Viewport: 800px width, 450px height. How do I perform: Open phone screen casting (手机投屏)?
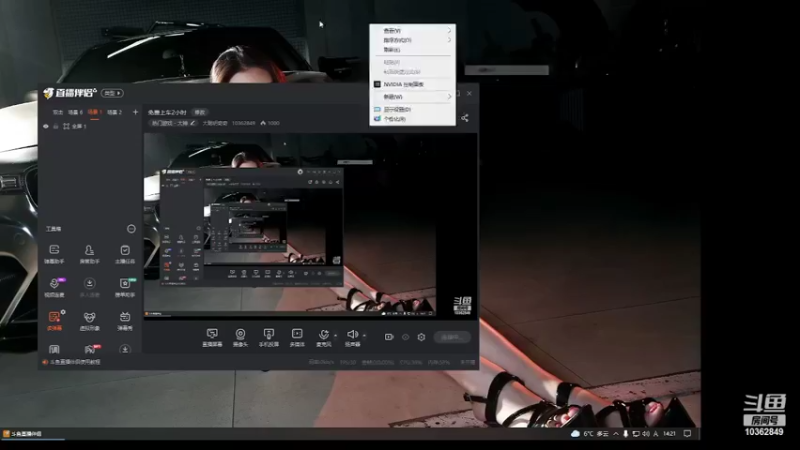coord(268,337)
